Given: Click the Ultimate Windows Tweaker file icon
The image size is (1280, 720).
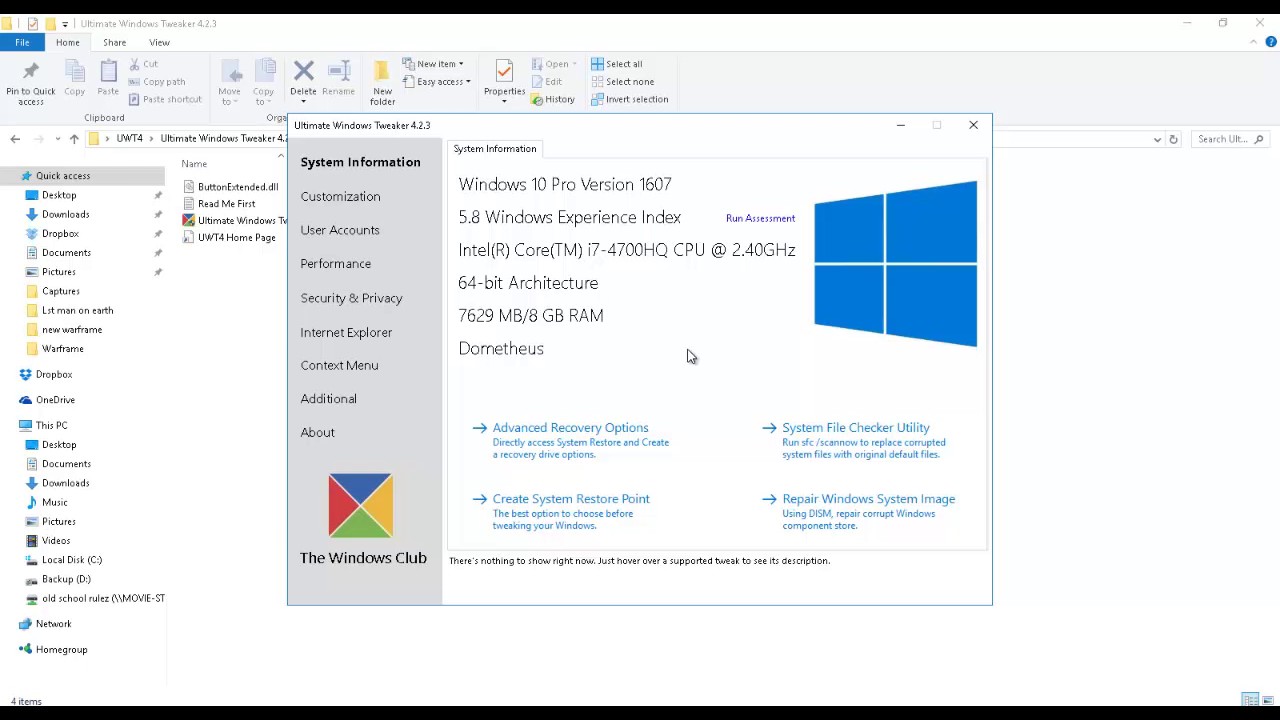Looking at the screenshot, I should [189, 221].
